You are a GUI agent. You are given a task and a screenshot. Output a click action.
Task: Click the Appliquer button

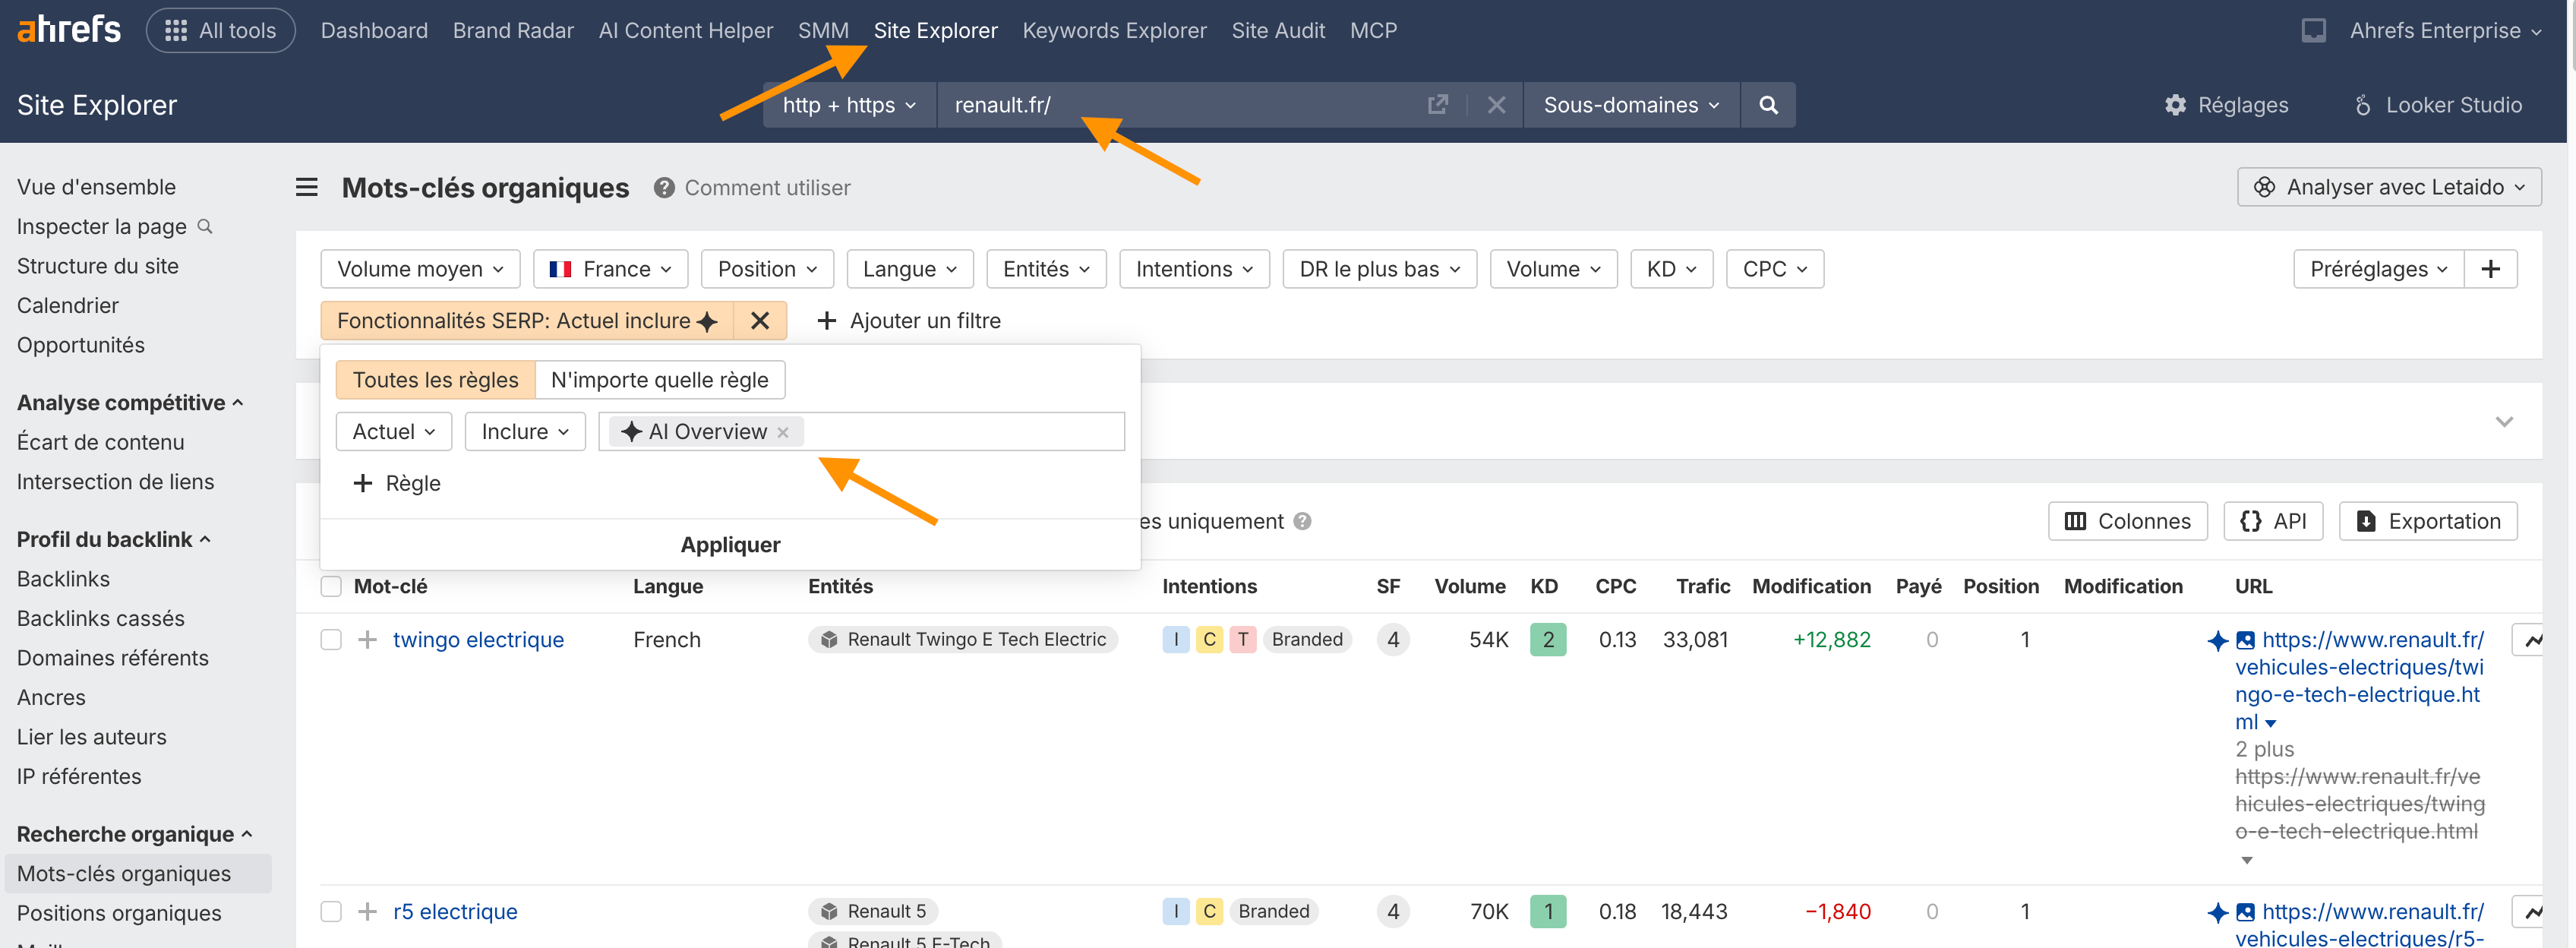coord(730,545)
